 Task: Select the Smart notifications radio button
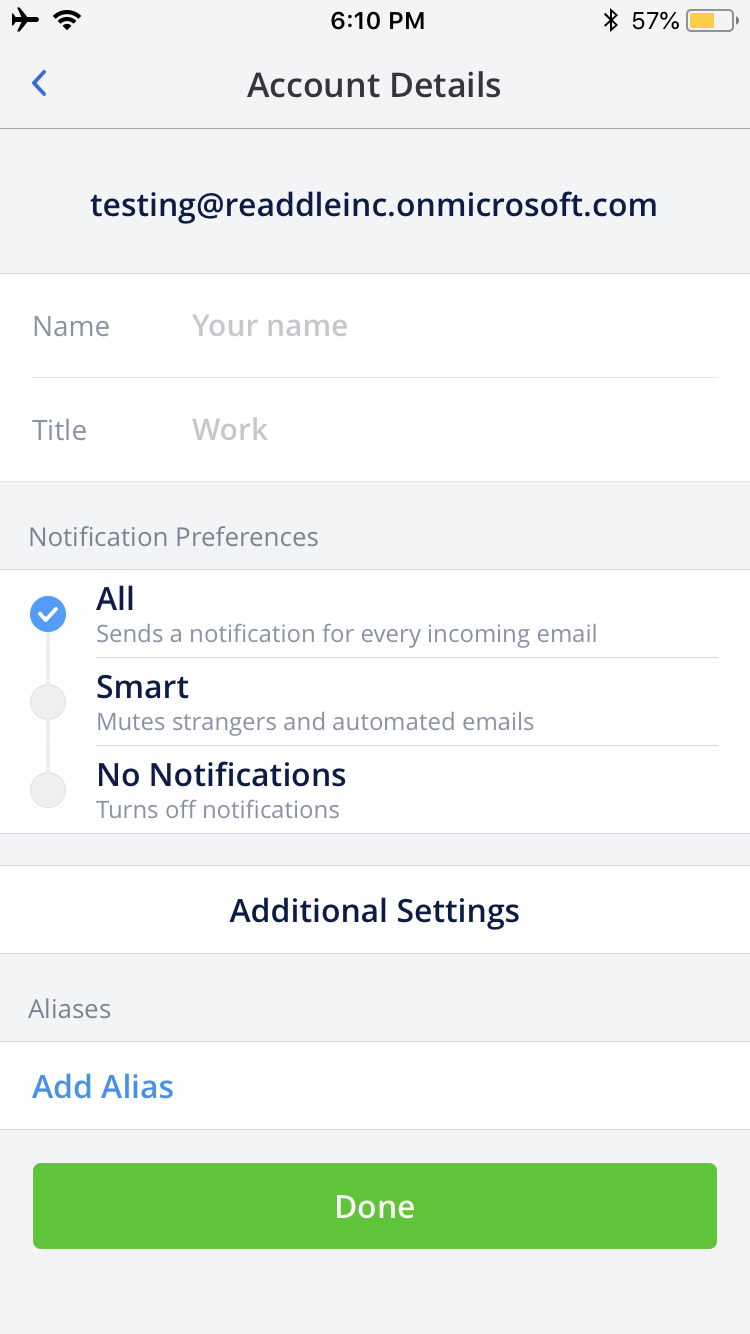click(48, 702)
